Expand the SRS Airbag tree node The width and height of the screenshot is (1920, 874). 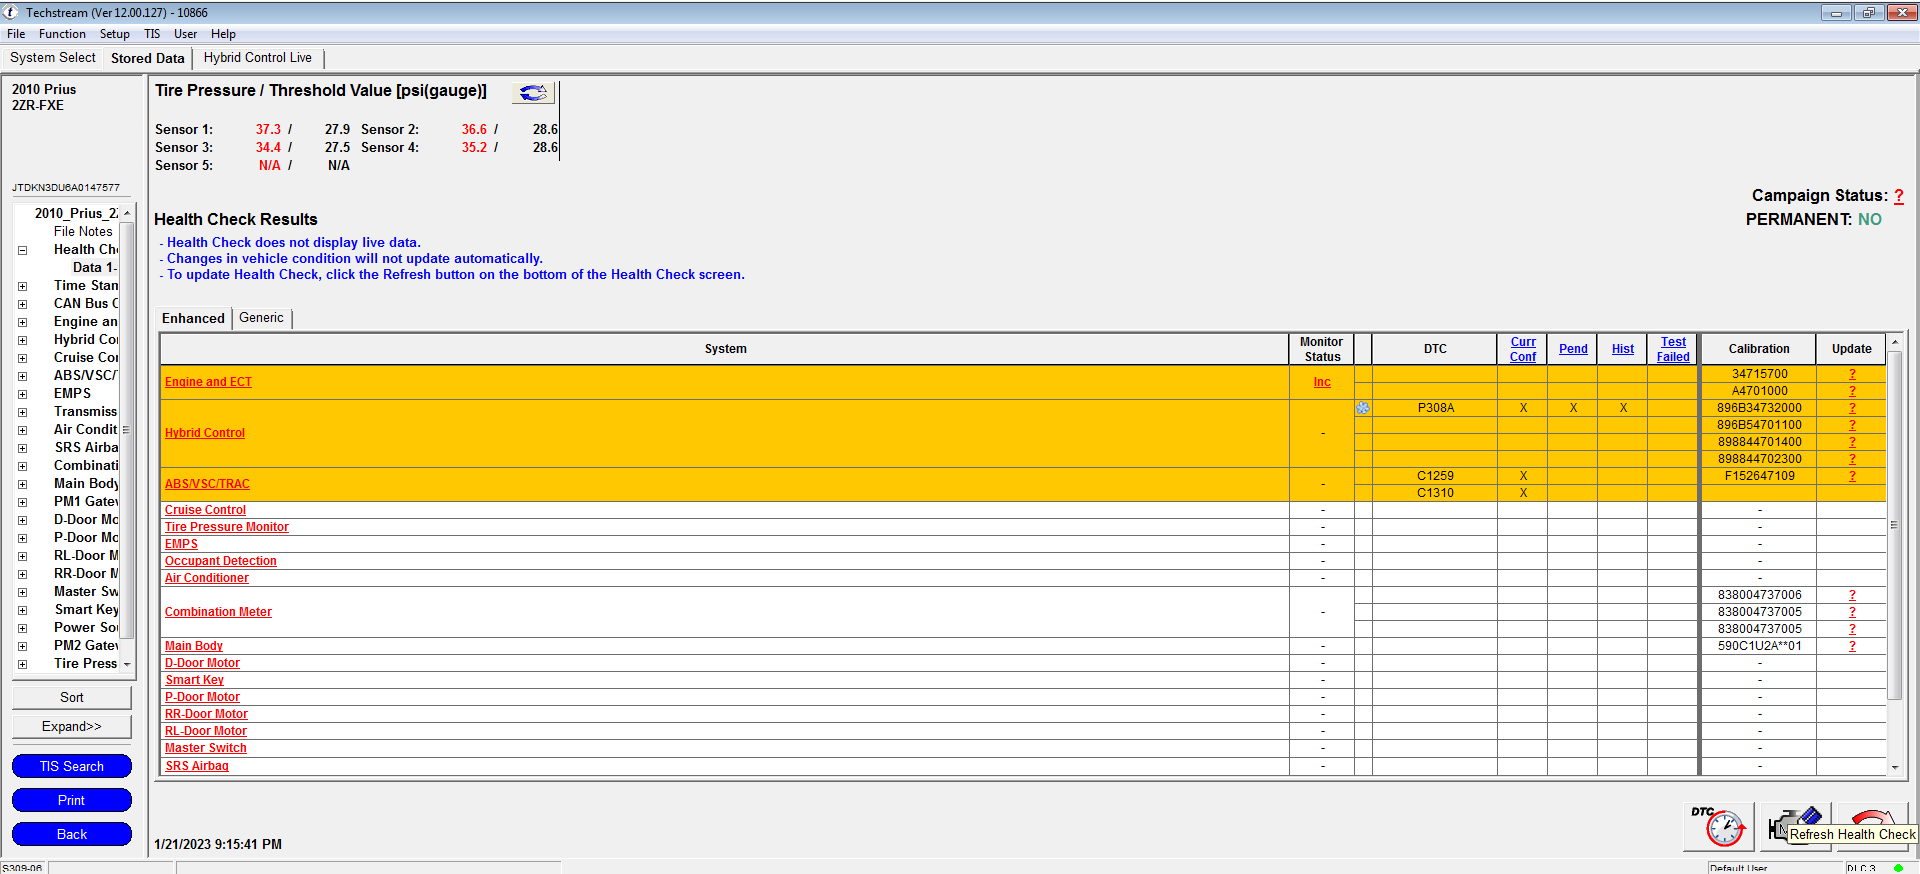tap(22, 448)
